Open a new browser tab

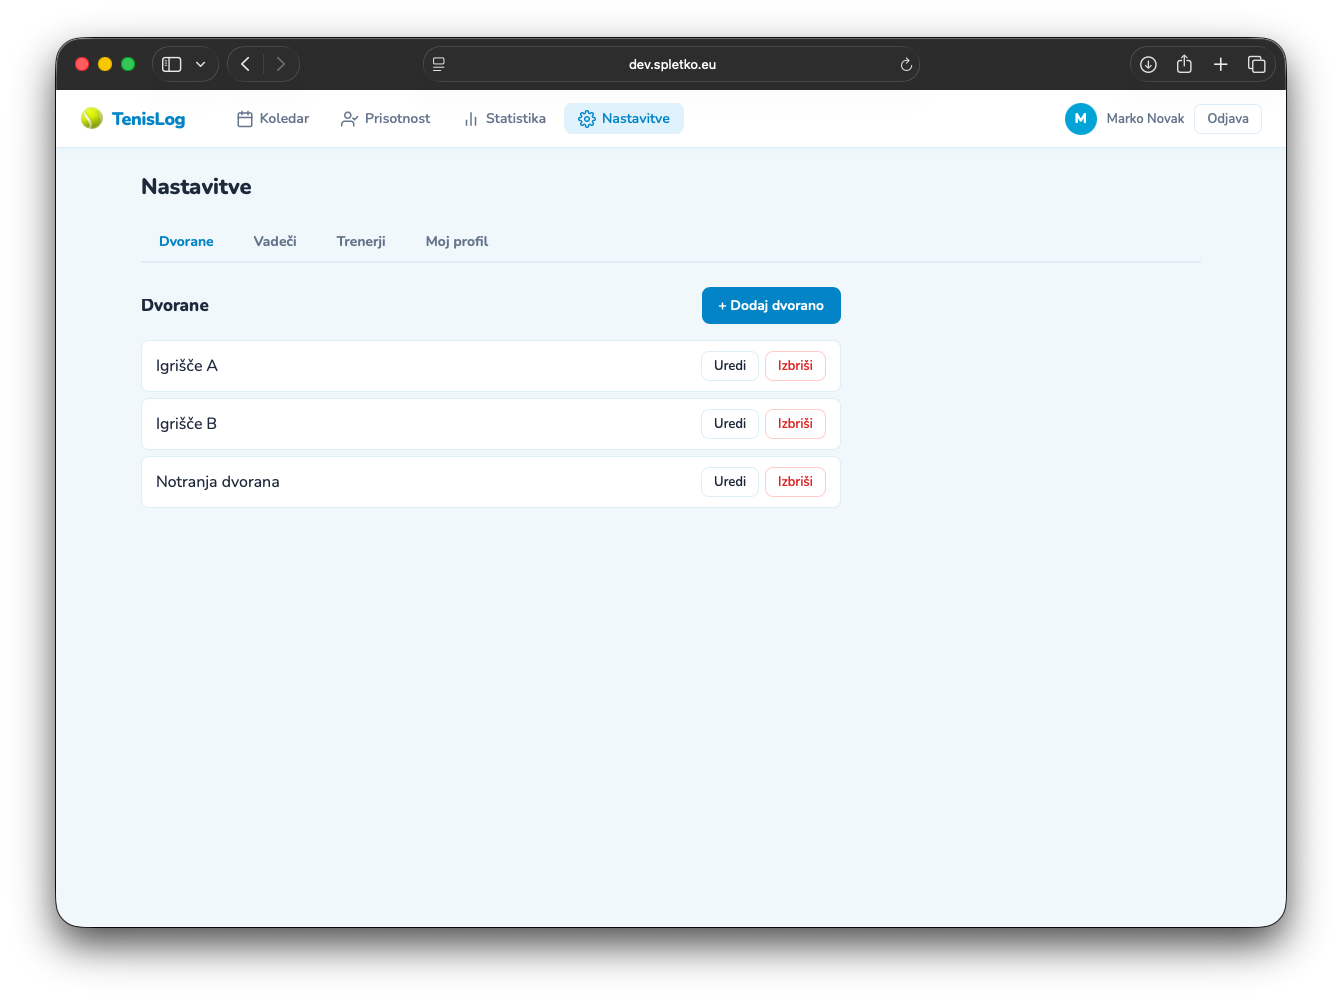click(1220, 64)
